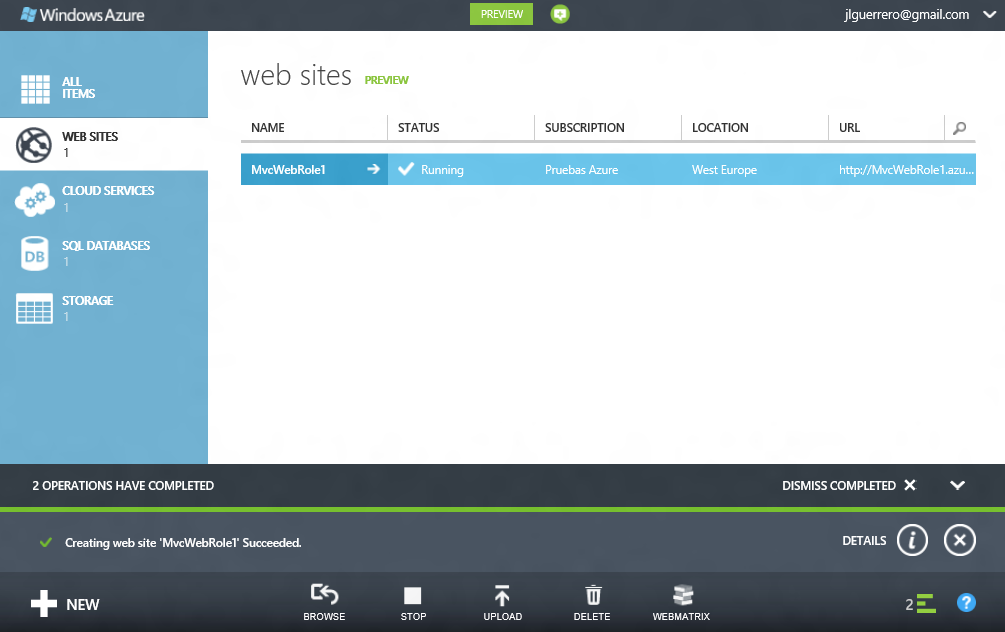Collapse the operations notification panel
Image resolution: width=1005 pixels, height=632 pixels.
click(x=957, y=485)
